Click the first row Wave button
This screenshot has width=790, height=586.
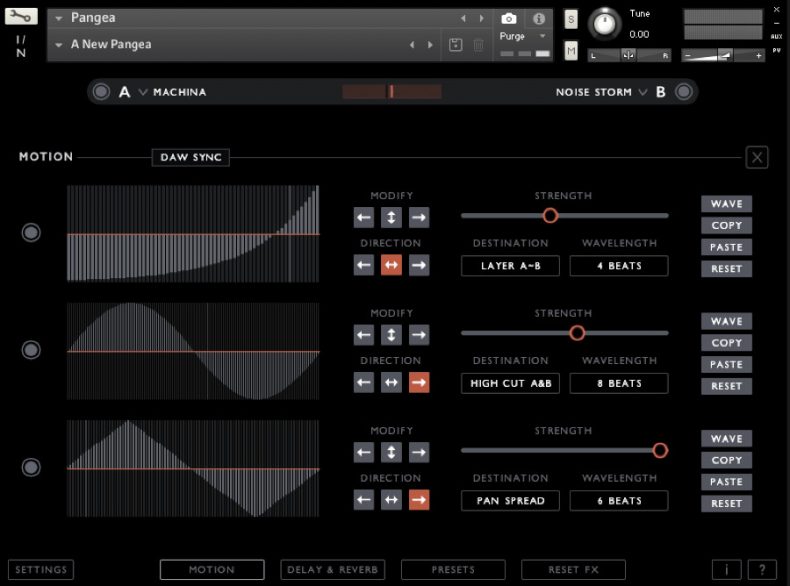[x=726, y=204]
